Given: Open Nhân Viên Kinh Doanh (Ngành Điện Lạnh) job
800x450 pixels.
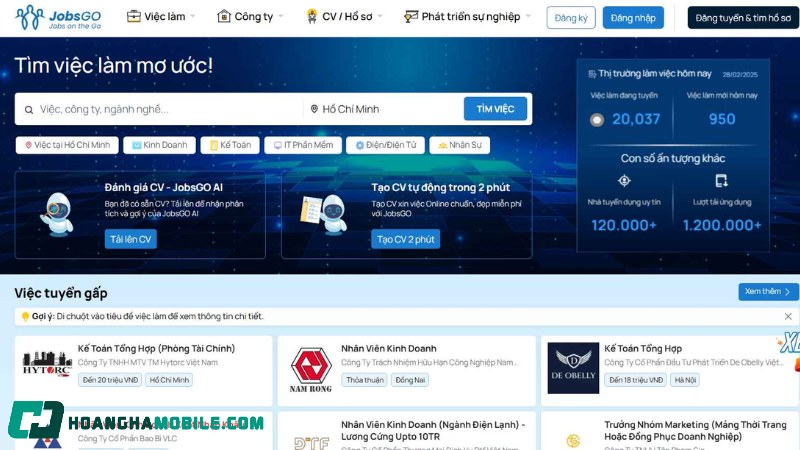Looking at the screenshot, I should click(x=433, y=431).
